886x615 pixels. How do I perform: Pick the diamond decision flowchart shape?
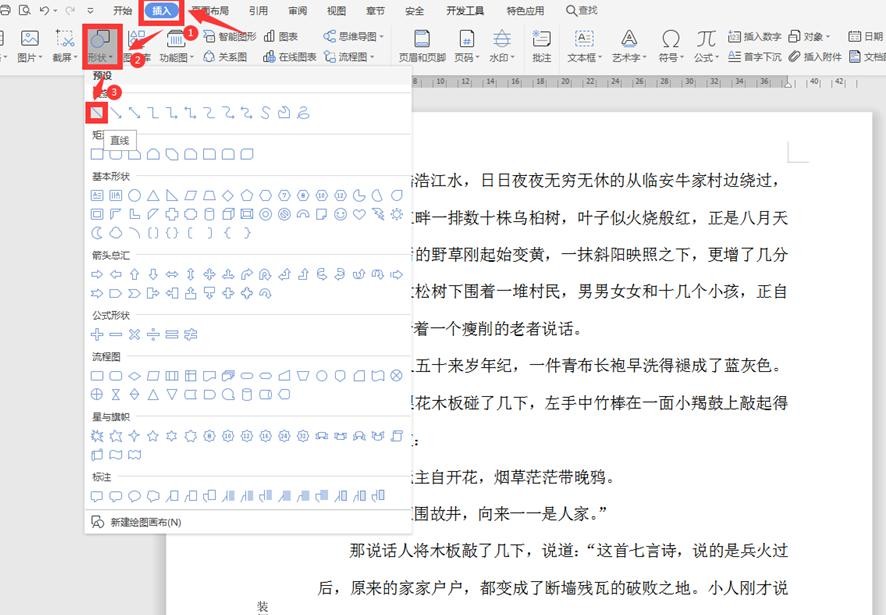tap(135, 376)
